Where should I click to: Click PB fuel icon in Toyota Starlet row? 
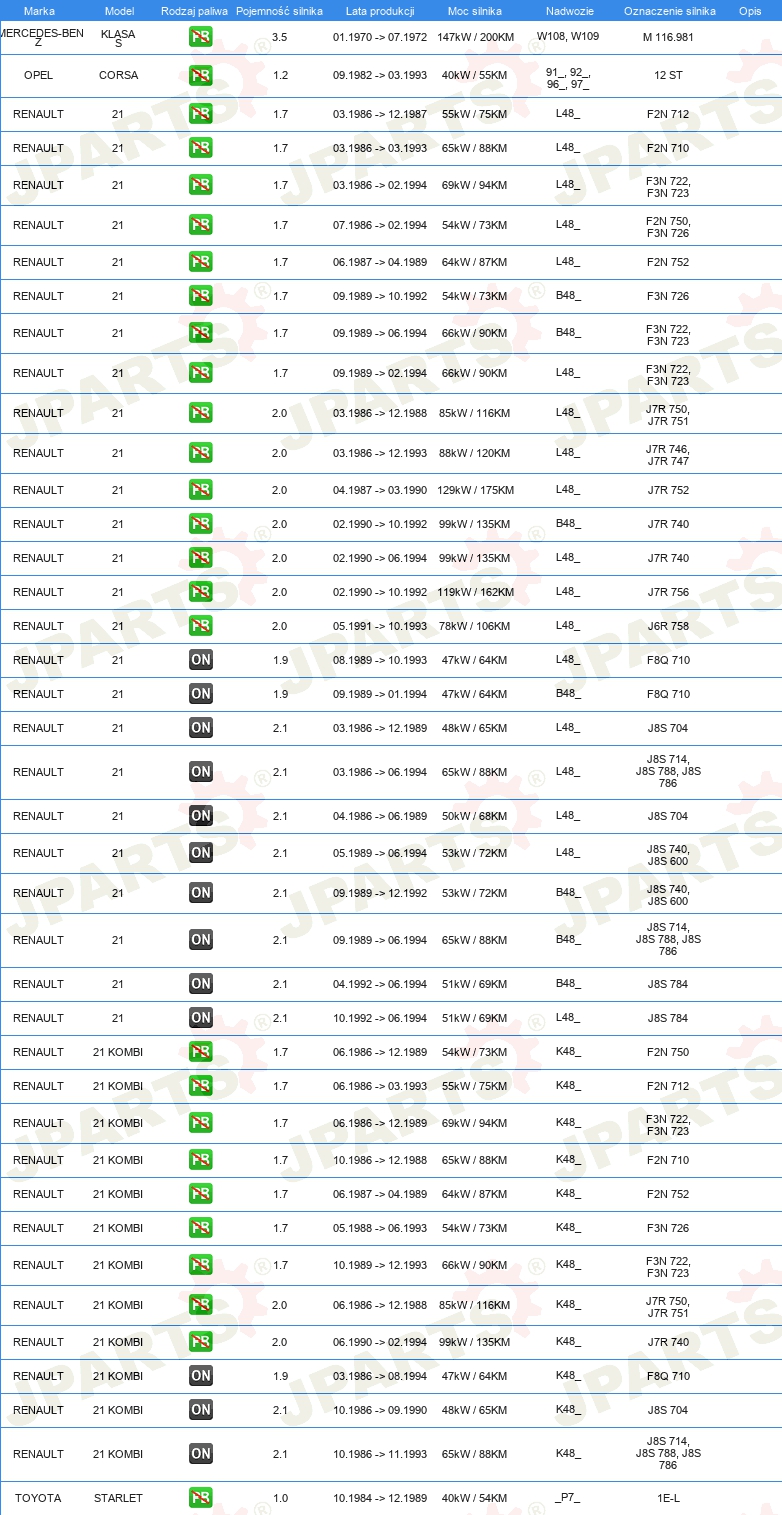pyautogui.click(x=200, y=1498)
